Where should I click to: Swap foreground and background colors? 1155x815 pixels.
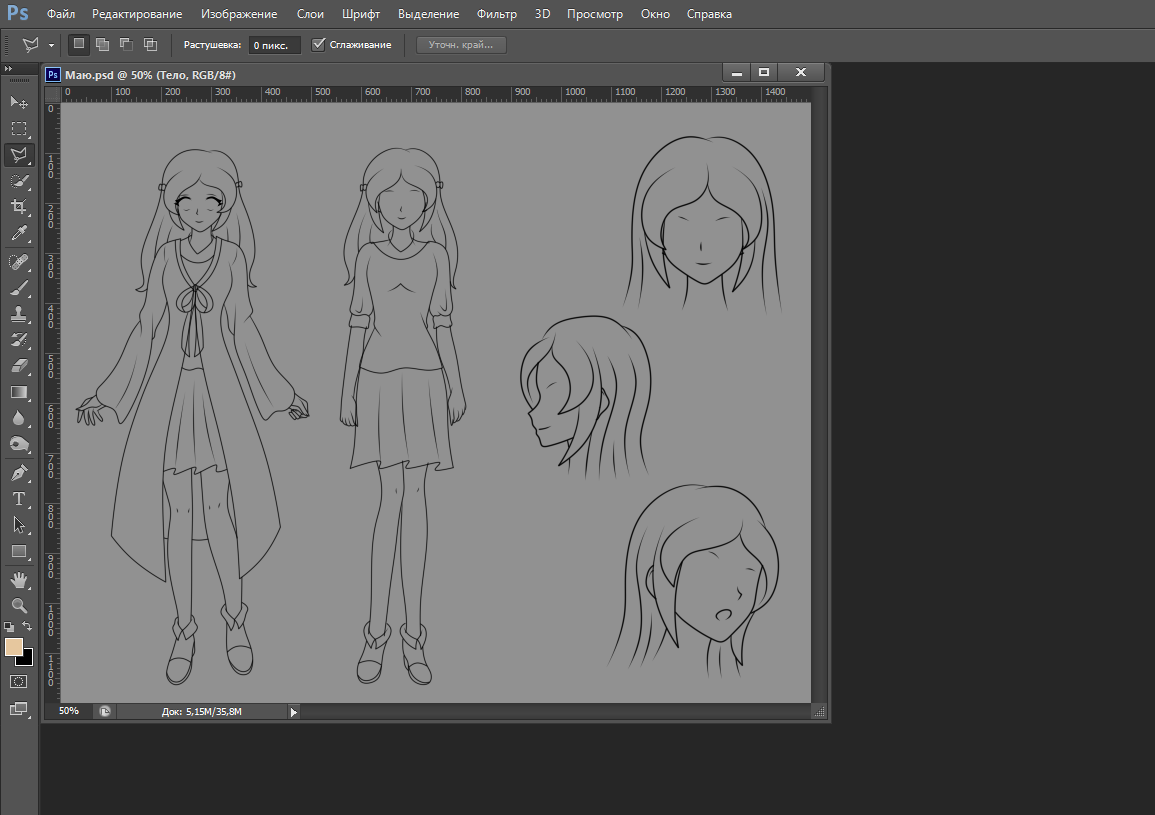(x=27, y=626)
